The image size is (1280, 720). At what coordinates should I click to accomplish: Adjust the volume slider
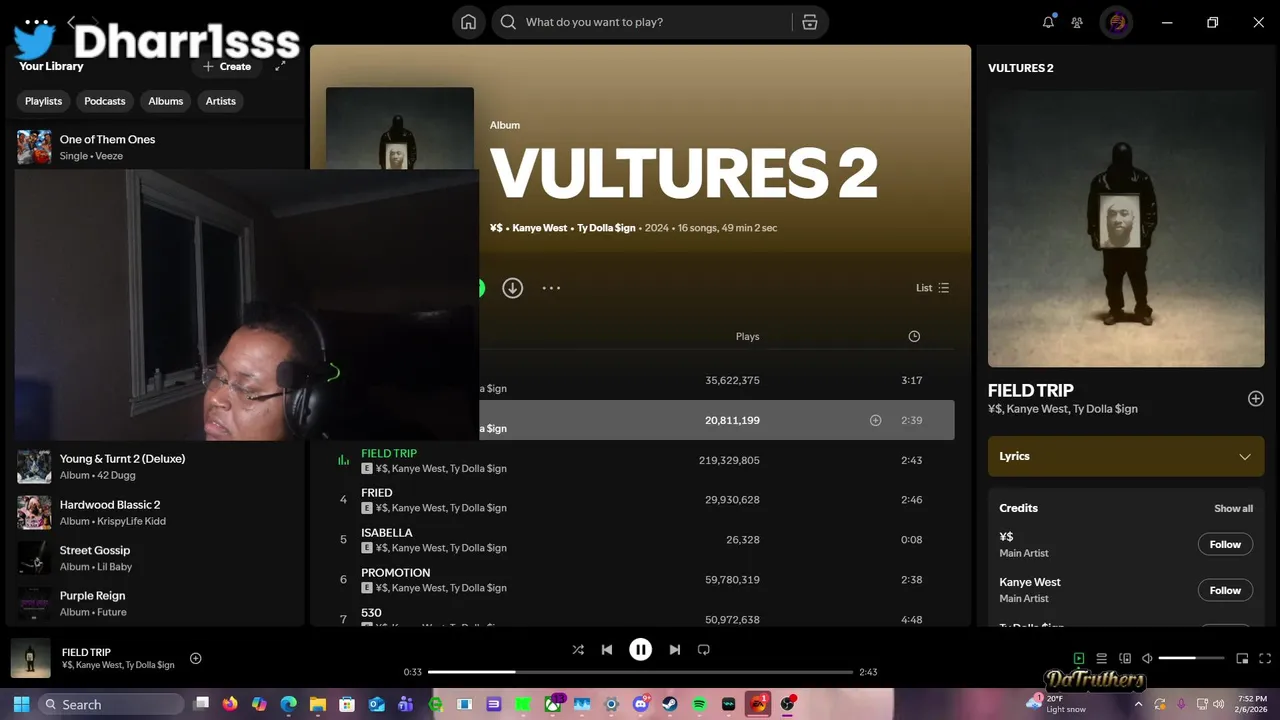coord(1191,658)
